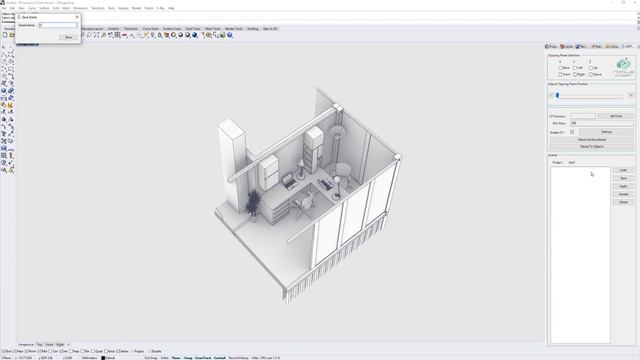Open the blue help question-mark icon

click(x=230, y=36)
